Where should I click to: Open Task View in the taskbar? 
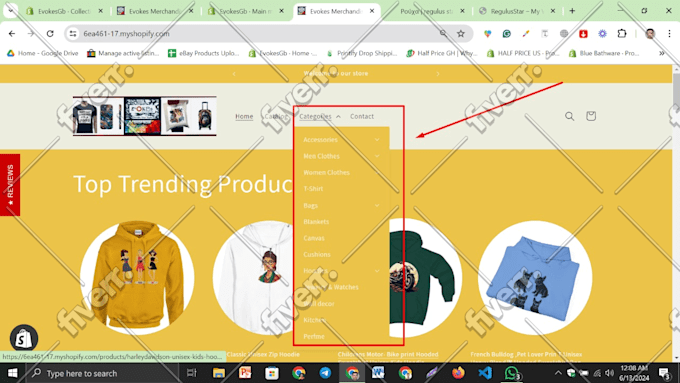tap(191, 373)
